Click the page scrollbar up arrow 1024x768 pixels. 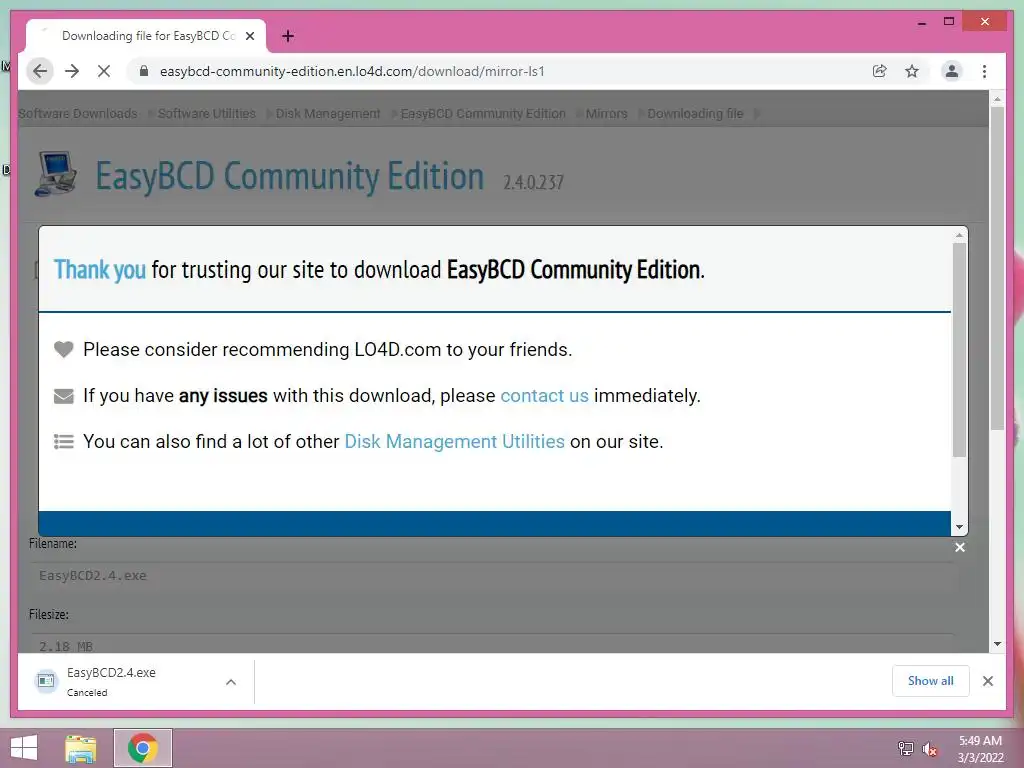997,99
